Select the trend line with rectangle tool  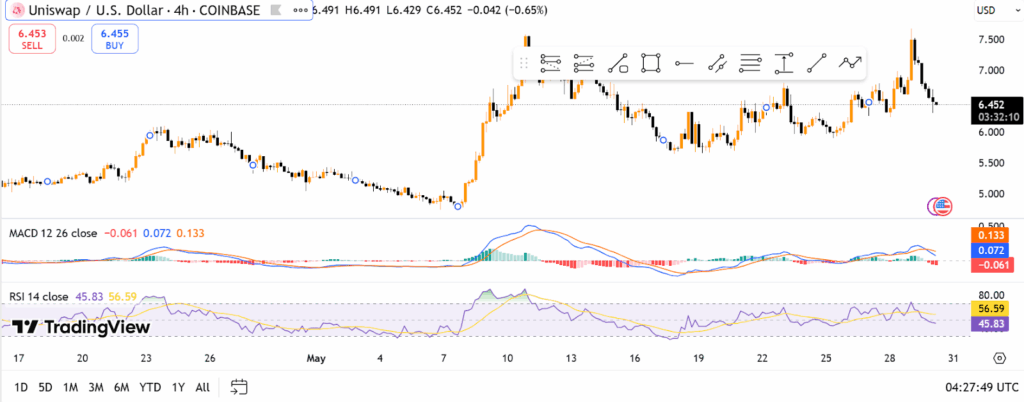pos(618,63)
